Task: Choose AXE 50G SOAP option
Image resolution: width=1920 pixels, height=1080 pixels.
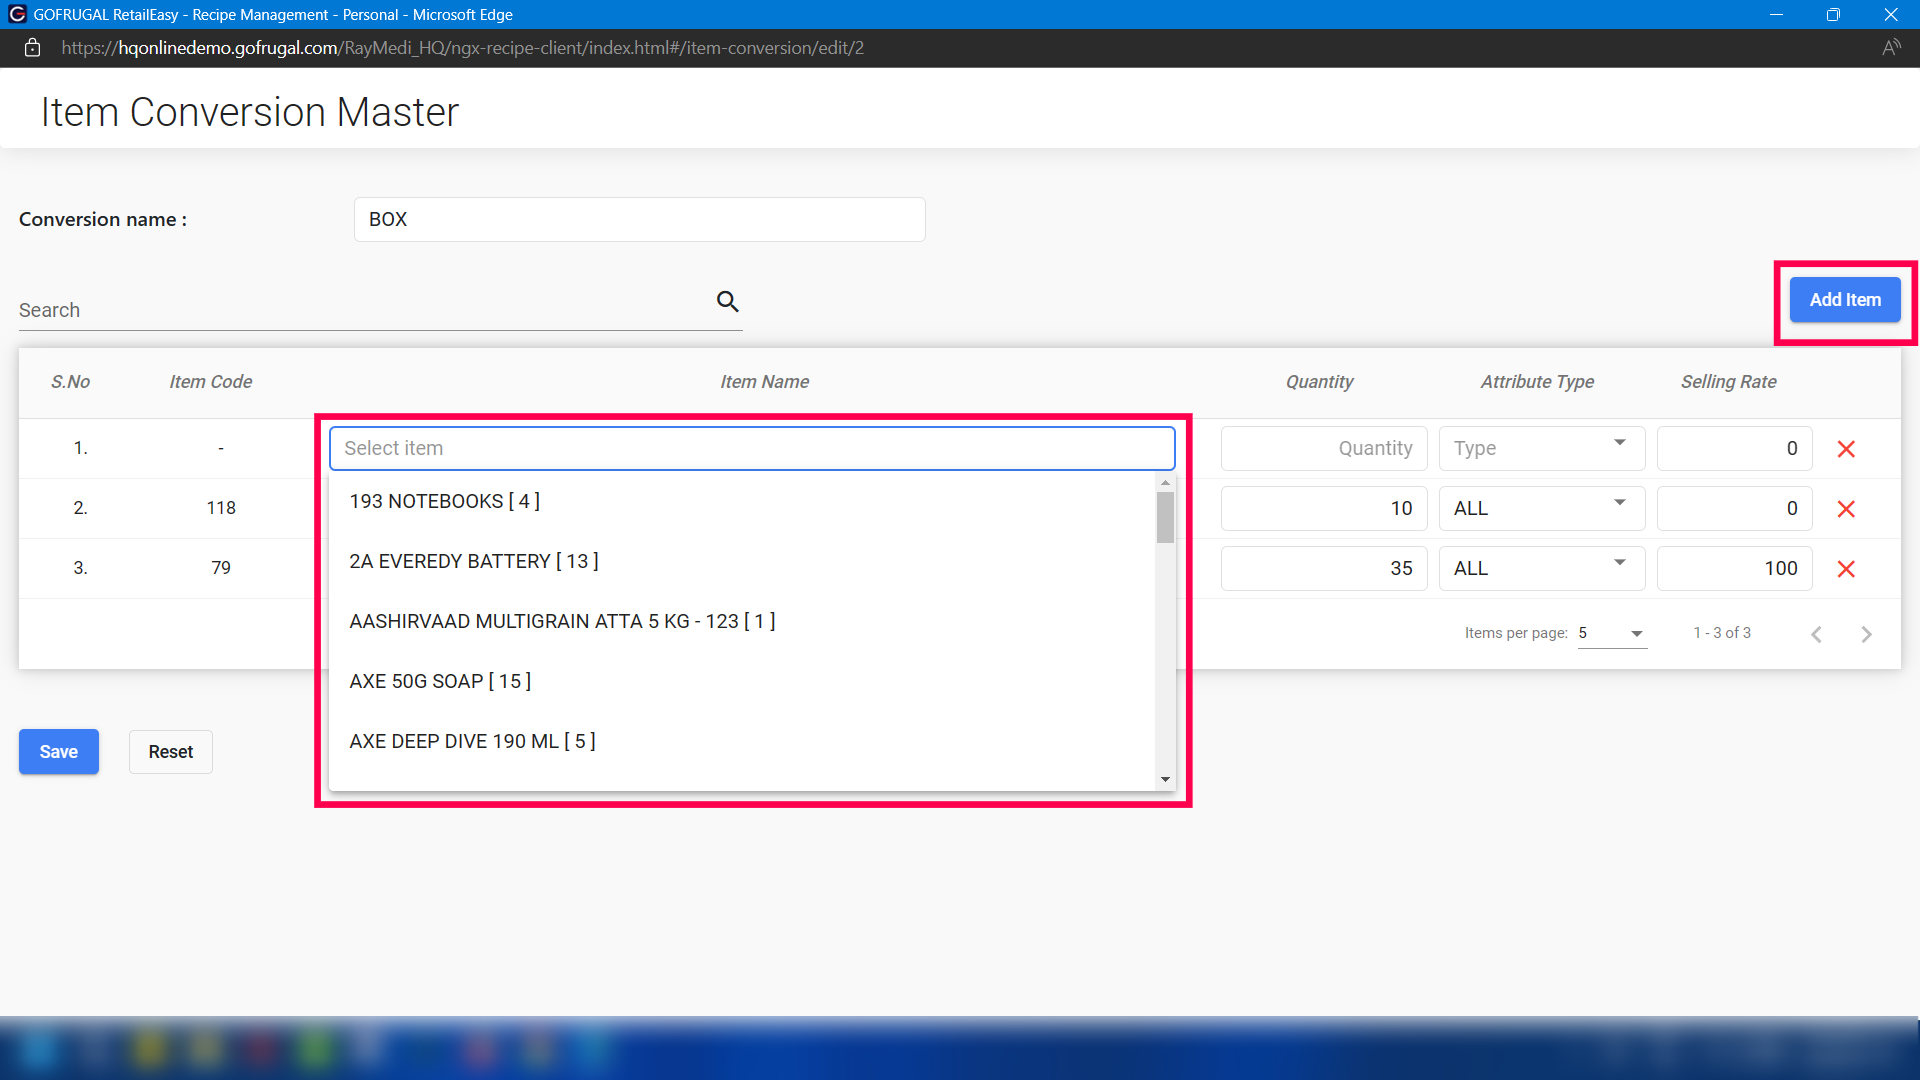Action: [440, 681]
